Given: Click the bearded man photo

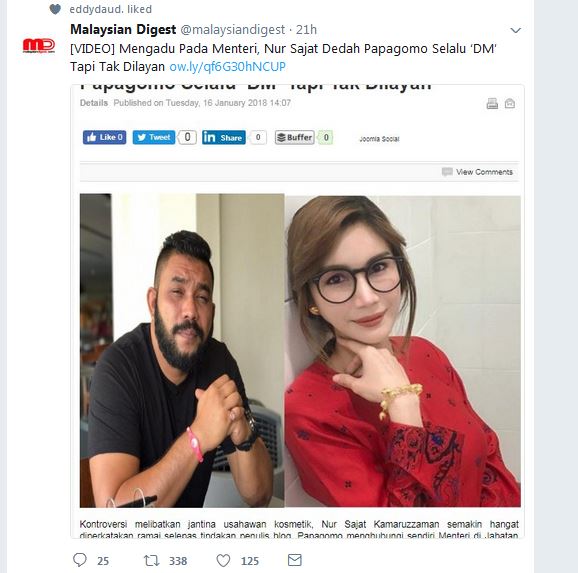Looking at the screenshot, I should click(182, 351).
